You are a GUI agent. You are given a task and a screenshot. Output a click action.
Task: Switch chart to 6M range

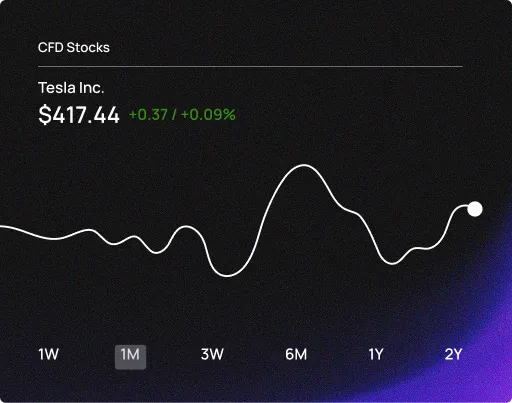tap(296, 354)
